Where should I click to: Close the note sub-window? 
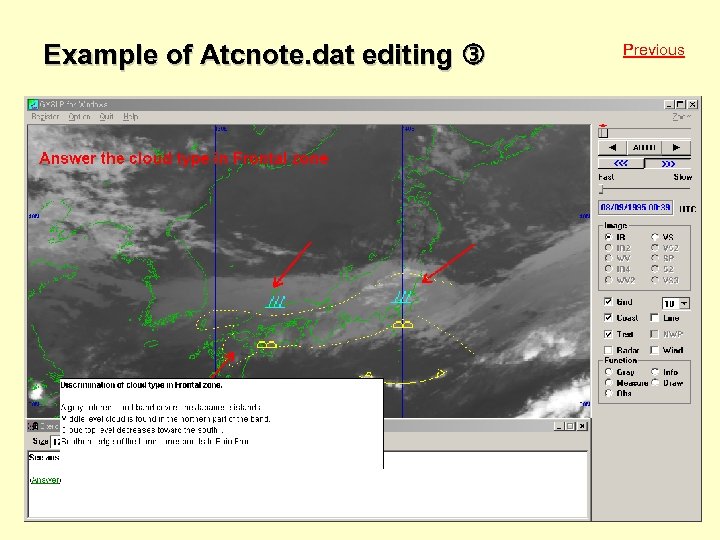pos(582,426)
